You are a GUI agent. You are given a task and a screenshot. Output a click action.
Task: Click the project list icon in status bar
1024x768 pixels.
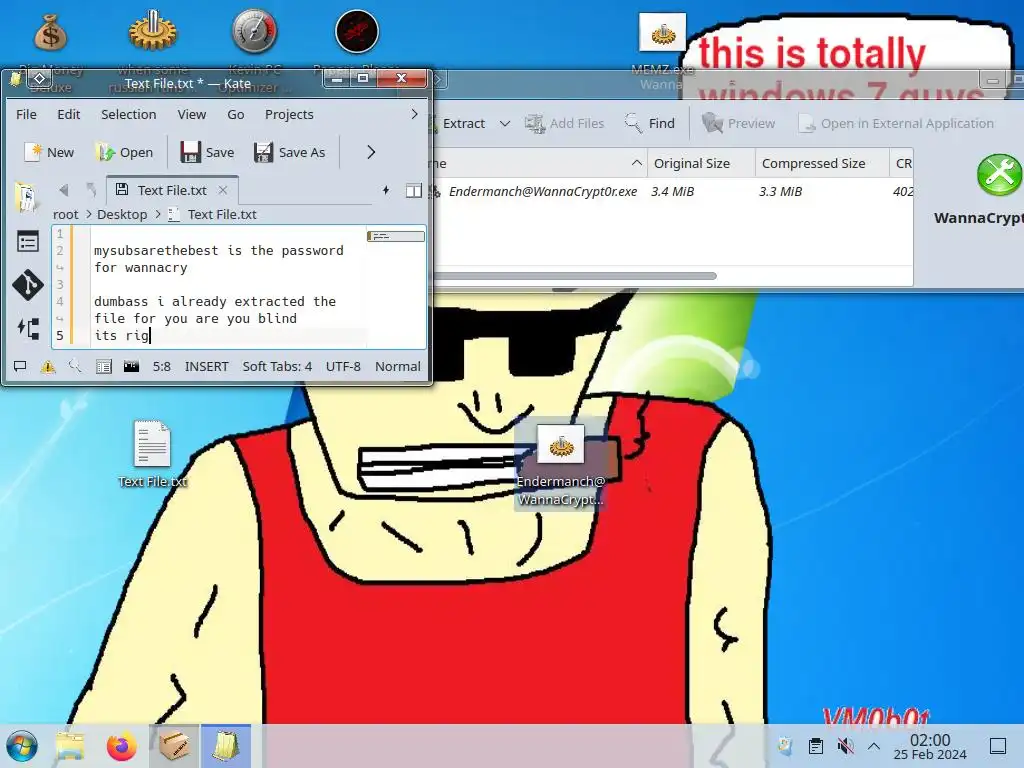pos(103,366)
